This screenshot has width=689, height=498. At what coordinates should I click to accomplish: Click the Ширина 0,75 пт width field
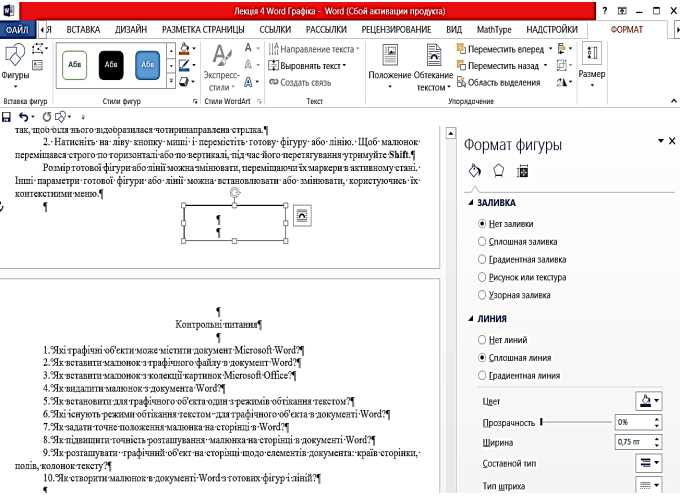point(633,442)
